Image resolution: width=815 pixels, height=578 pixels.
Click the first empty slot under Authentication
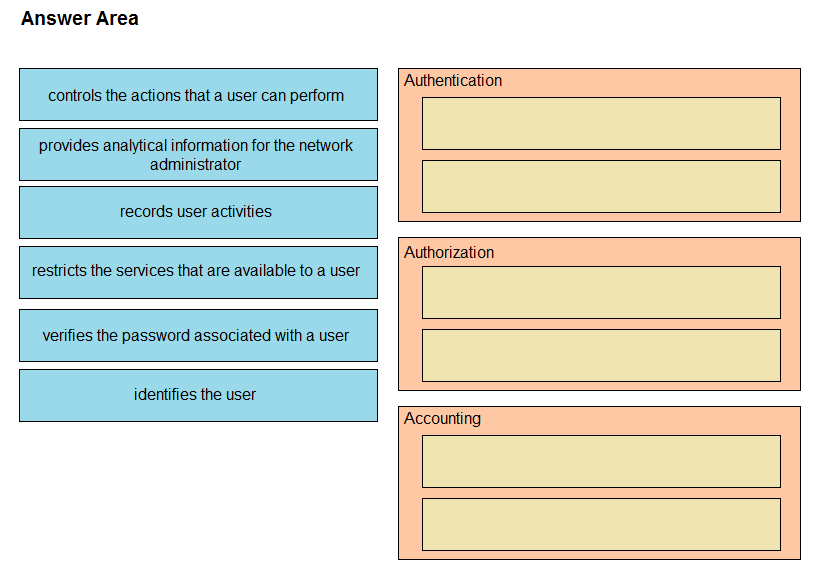point(601,124)
